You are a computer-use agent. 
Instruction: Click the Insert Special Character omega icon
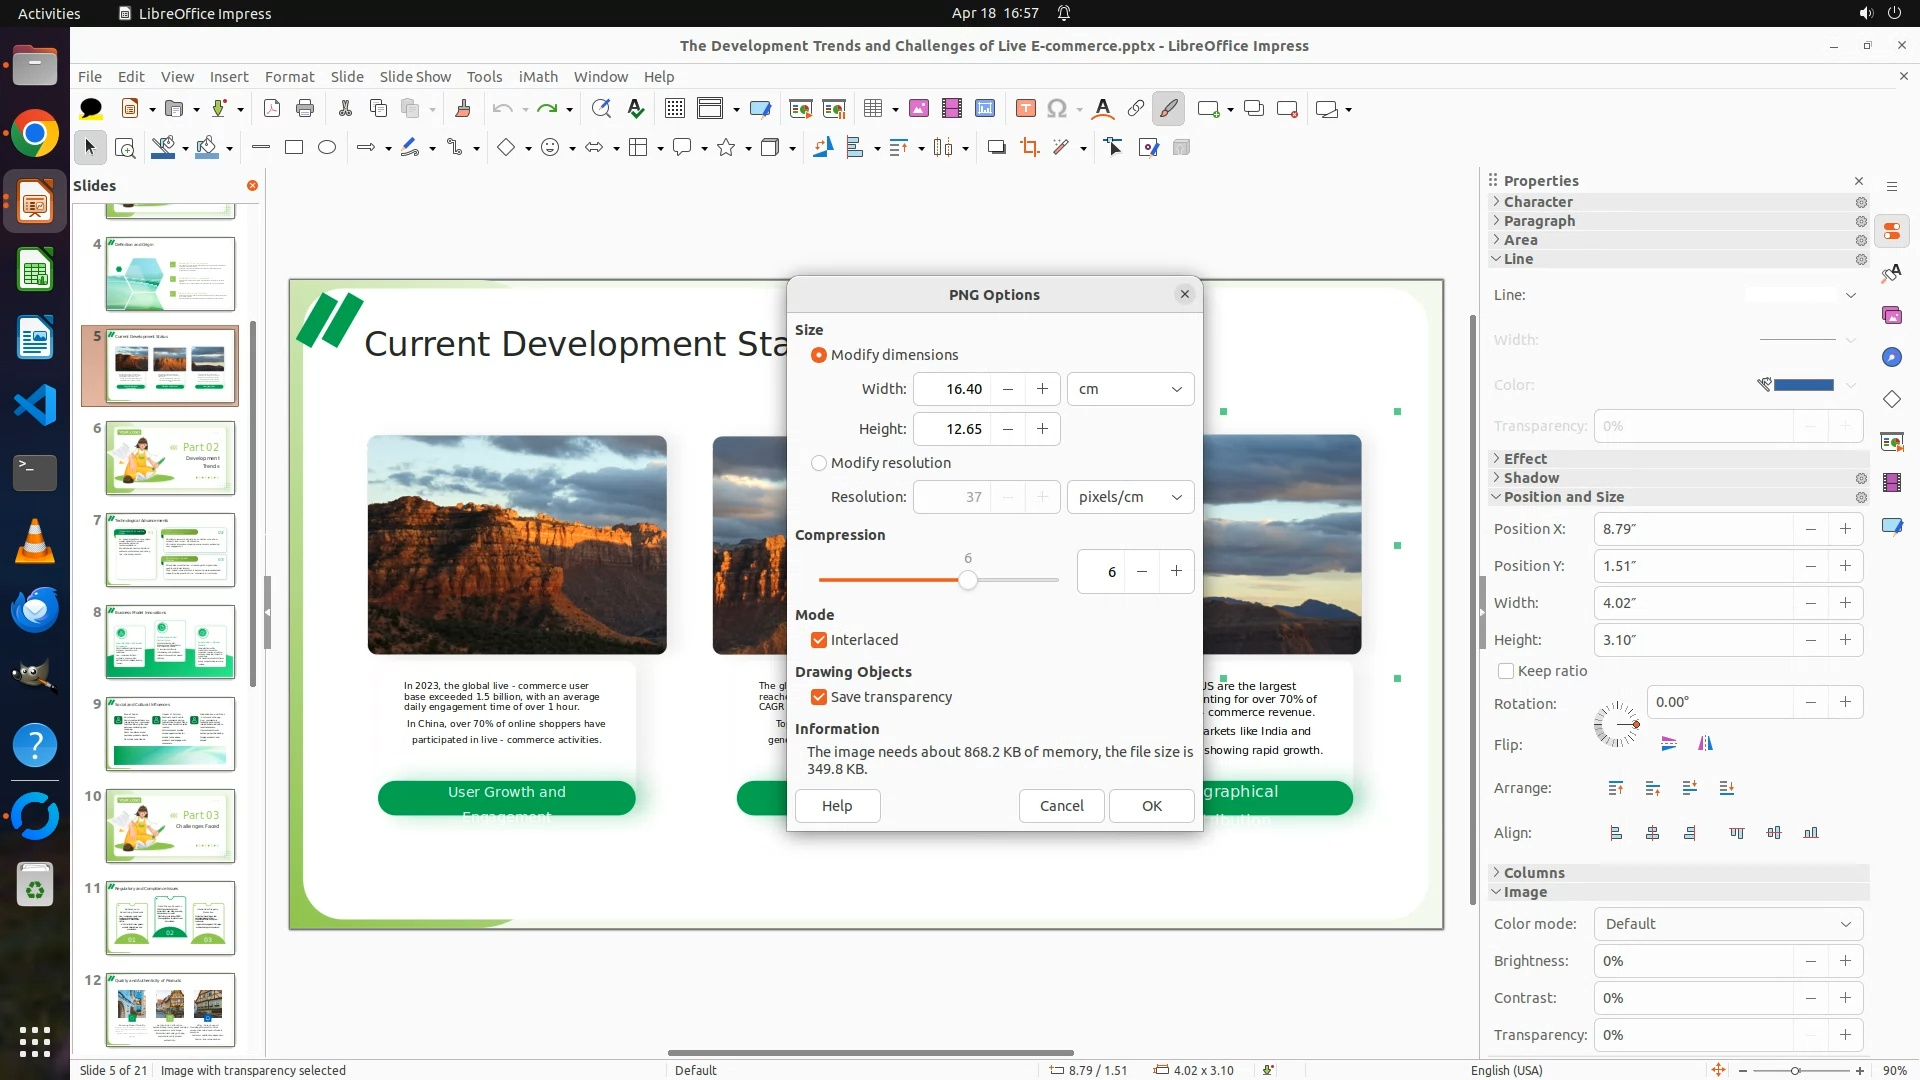1057,109
